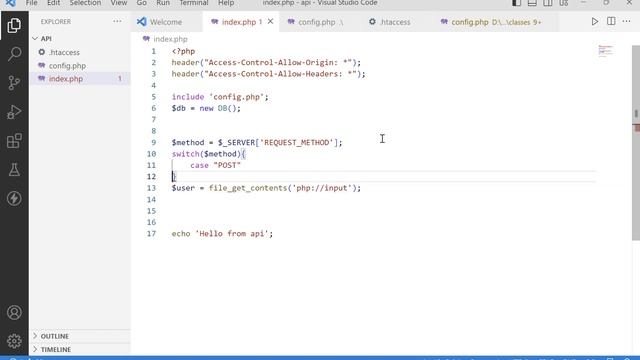Screen dimensions: 640x360
Task: Click the case "POST" line
Action: [216, 165]
